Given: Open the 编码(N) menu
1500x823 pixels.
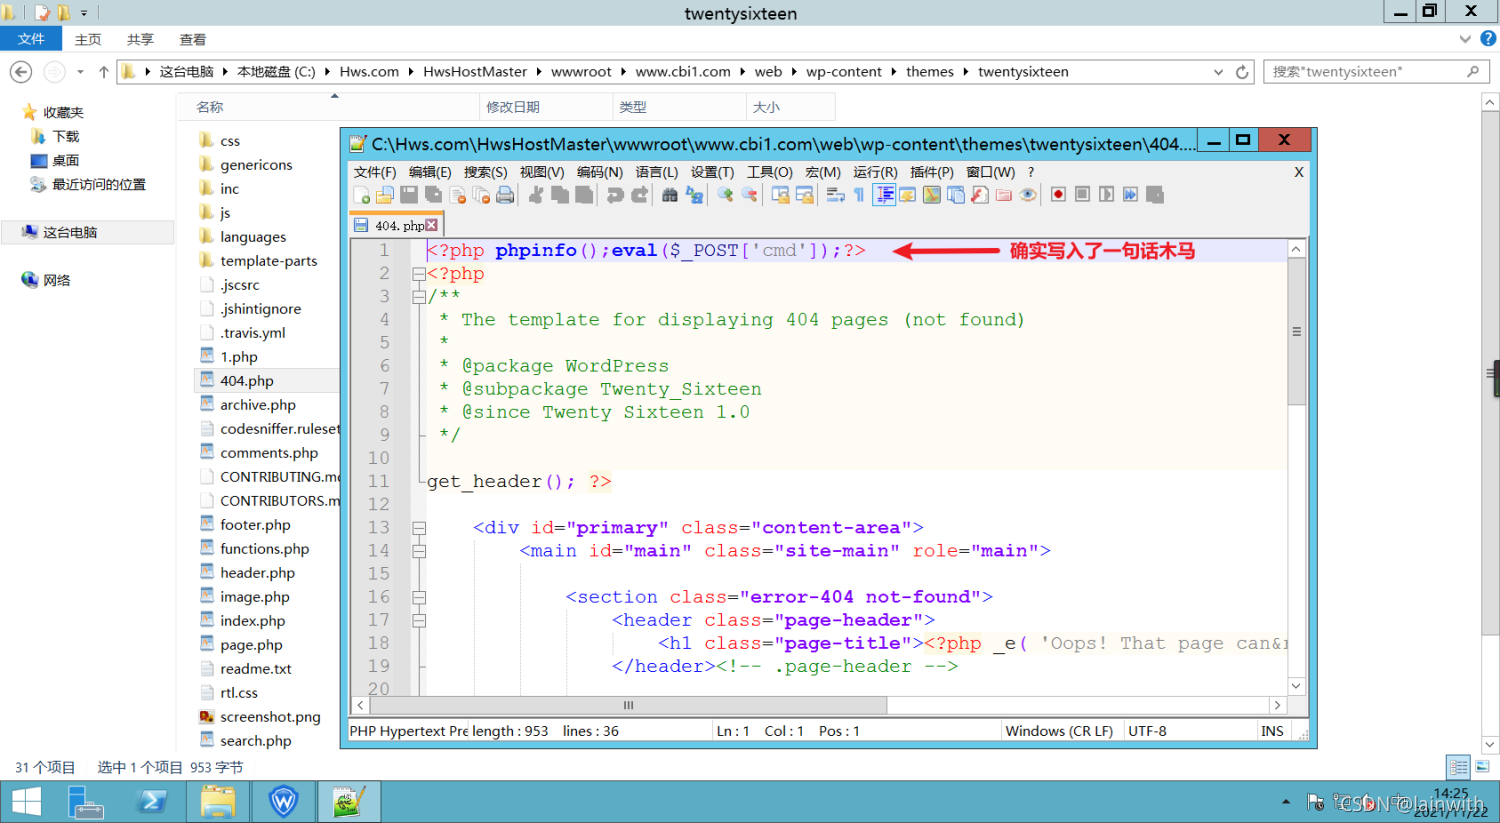Looking at the screenshot, I should 599,172.
